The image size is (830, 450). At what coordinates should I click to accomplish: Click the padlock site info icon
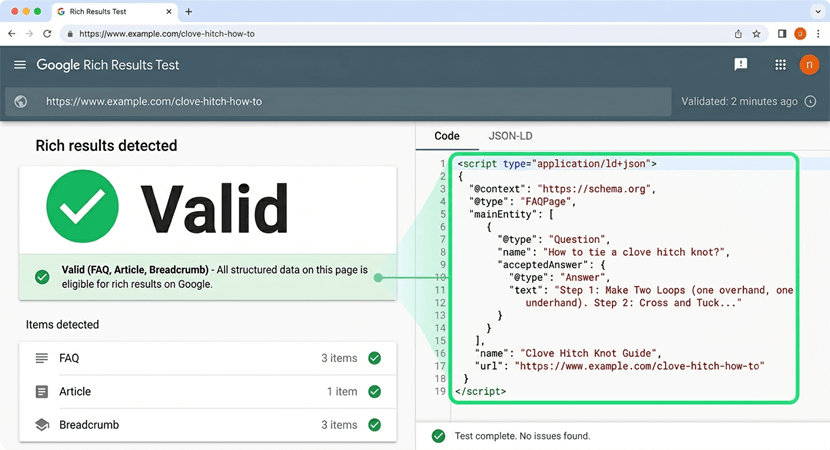[x=70, y=34]
